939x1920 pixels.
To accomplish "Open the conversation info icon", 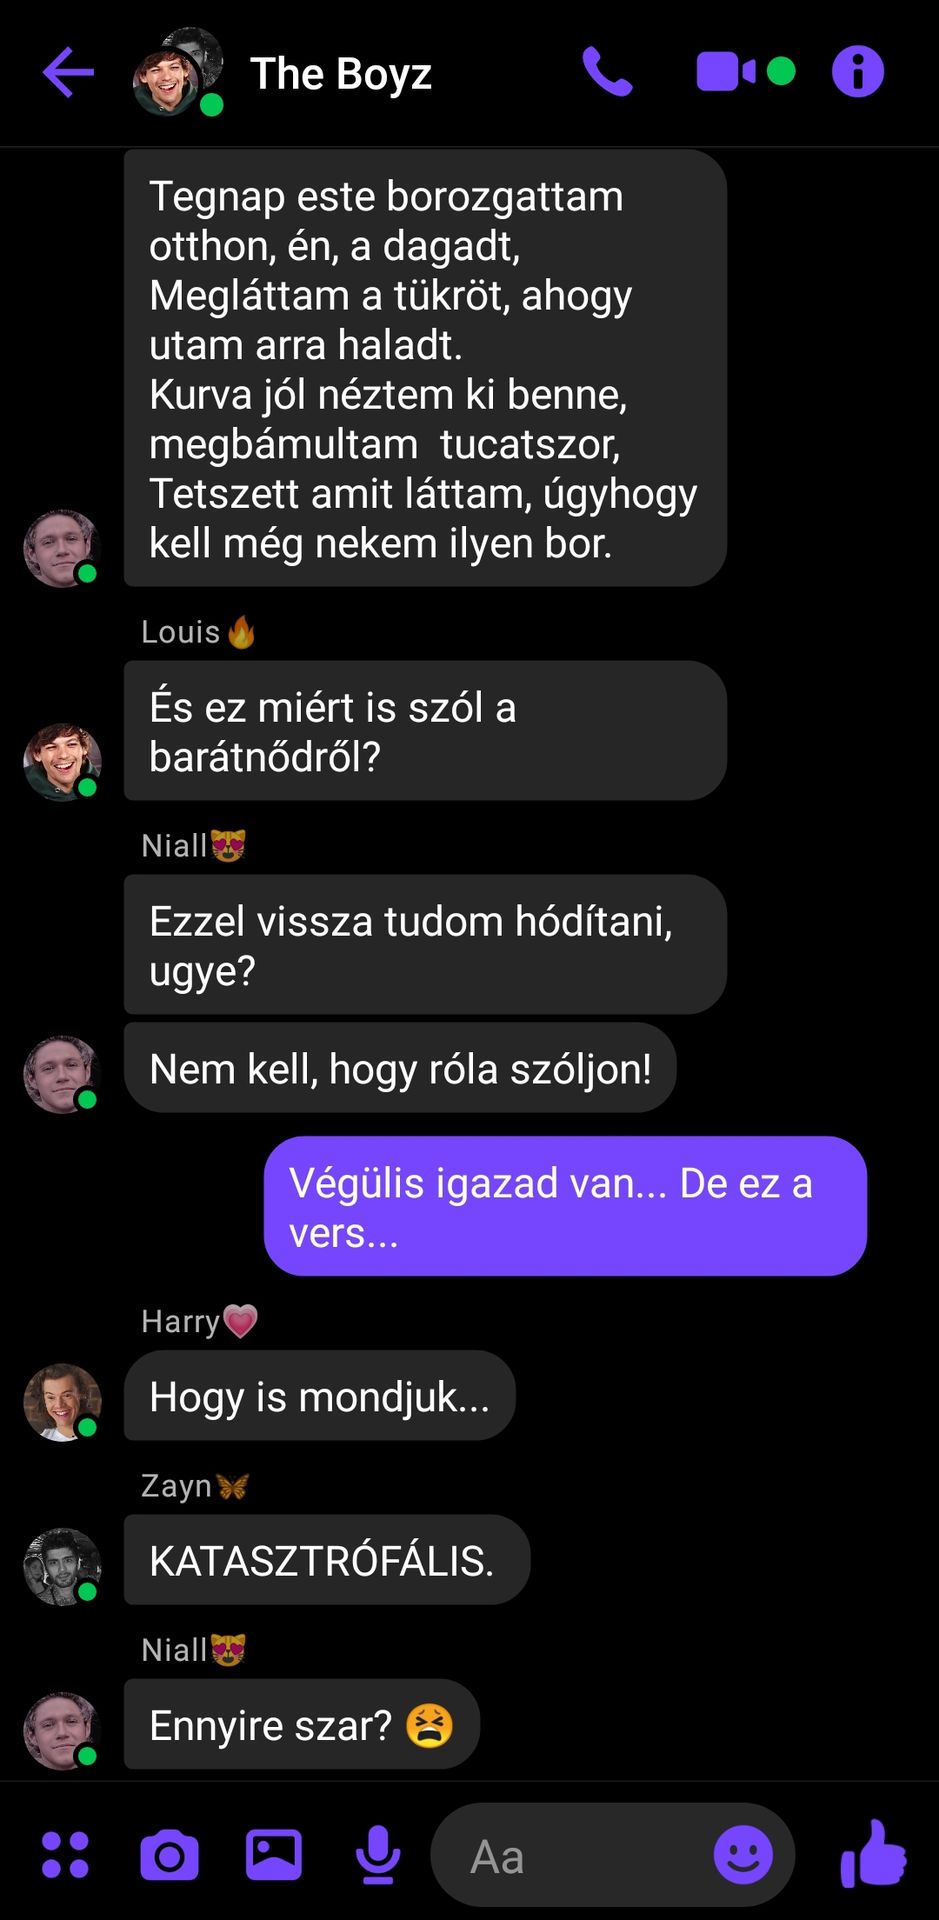I will tap(858, 72).
